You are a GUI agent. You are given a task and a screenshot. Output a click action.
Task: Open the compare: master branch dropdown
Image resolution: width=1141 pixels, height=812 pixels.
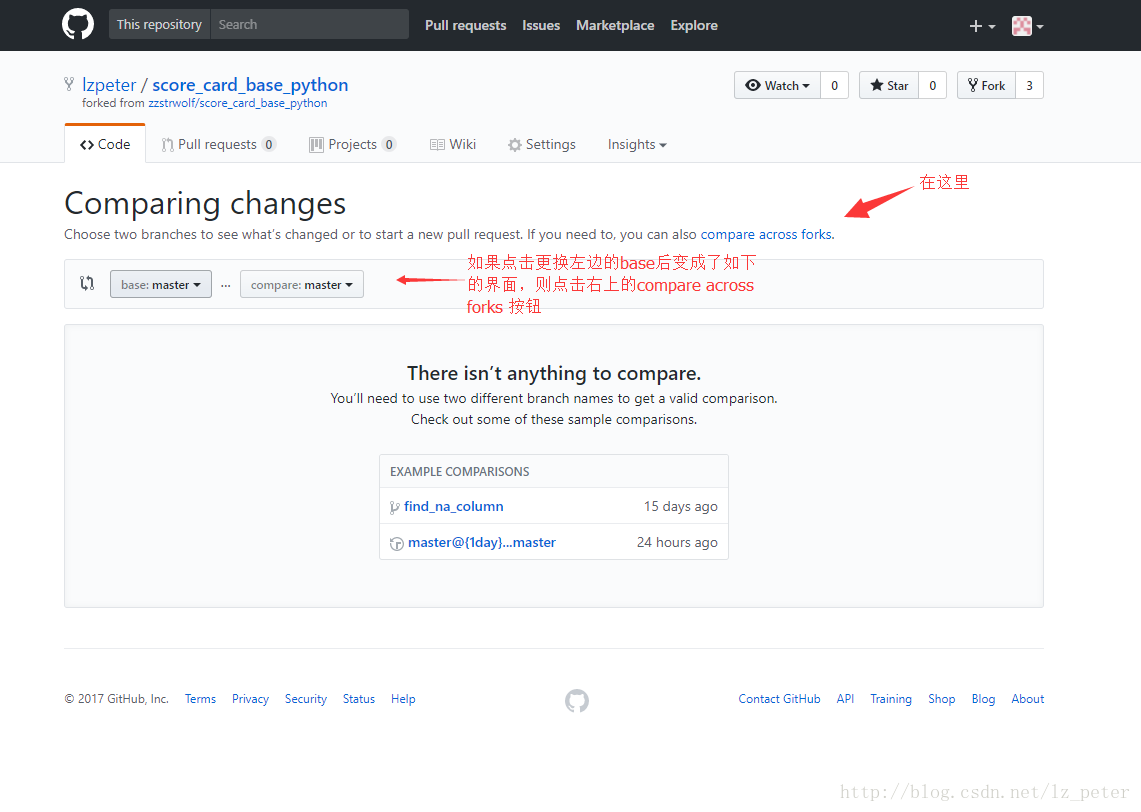coord(302,284)
